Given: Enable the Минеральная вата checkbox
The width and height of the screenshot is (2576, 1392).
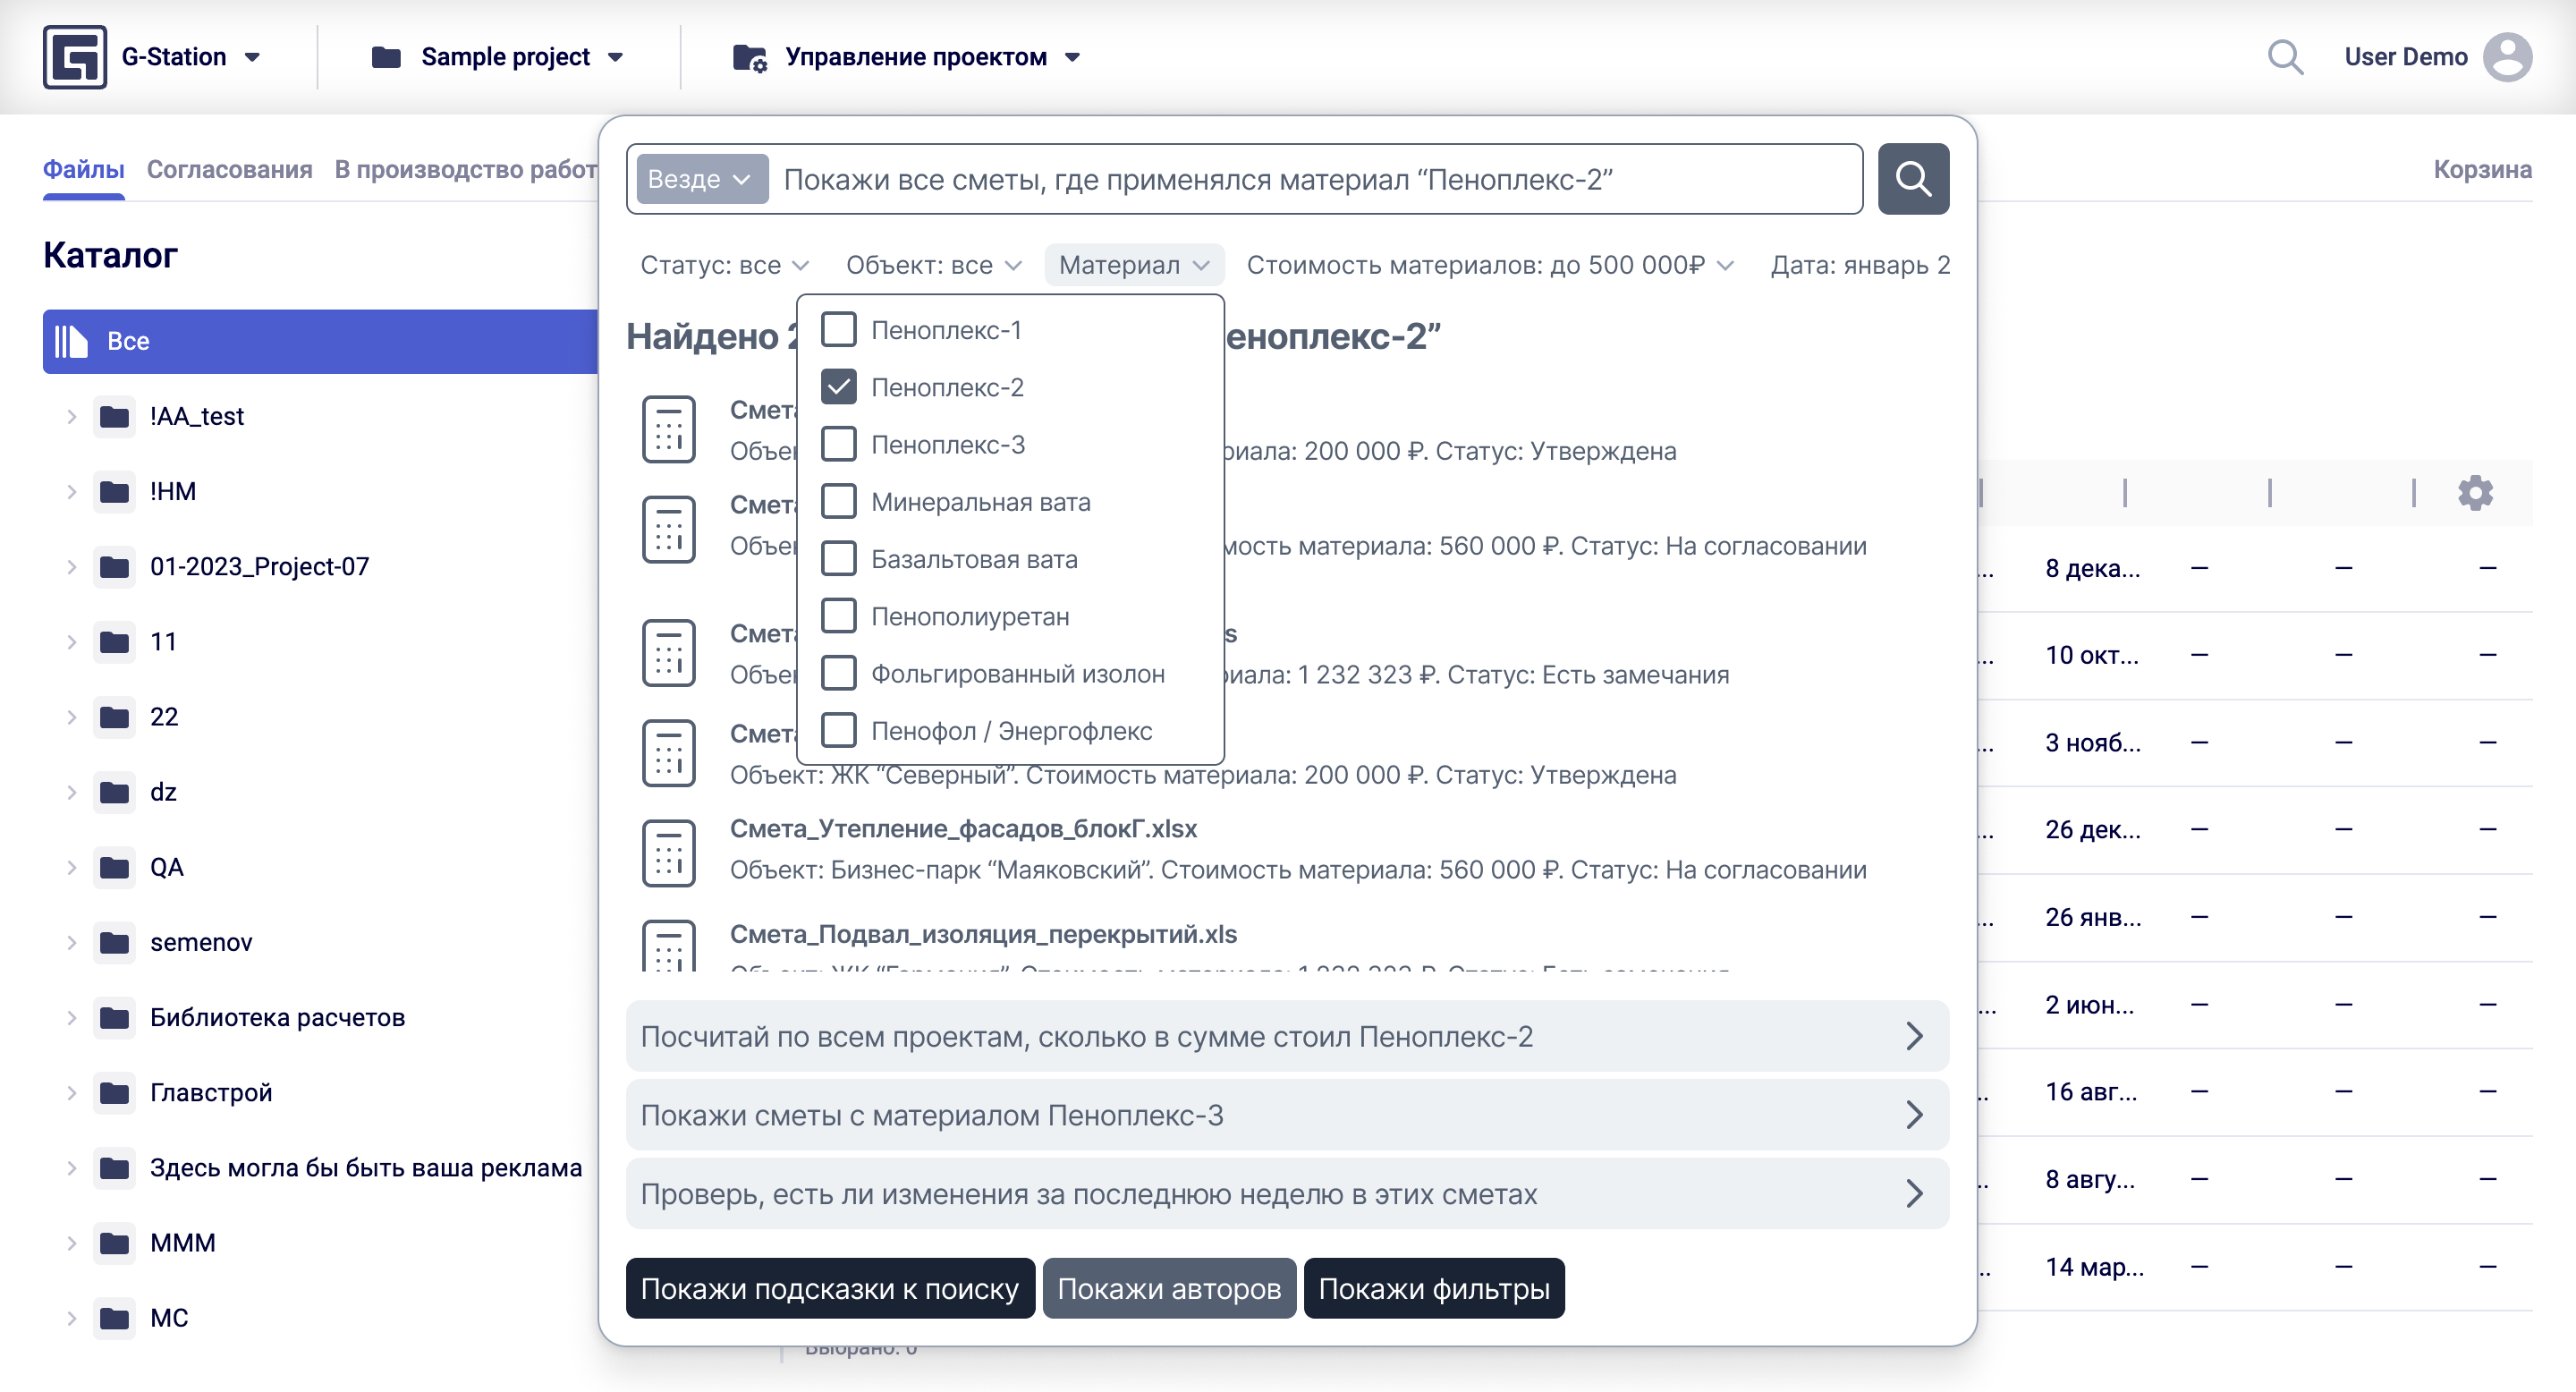Looking at the screenshot, I should (x=838, y=501).
